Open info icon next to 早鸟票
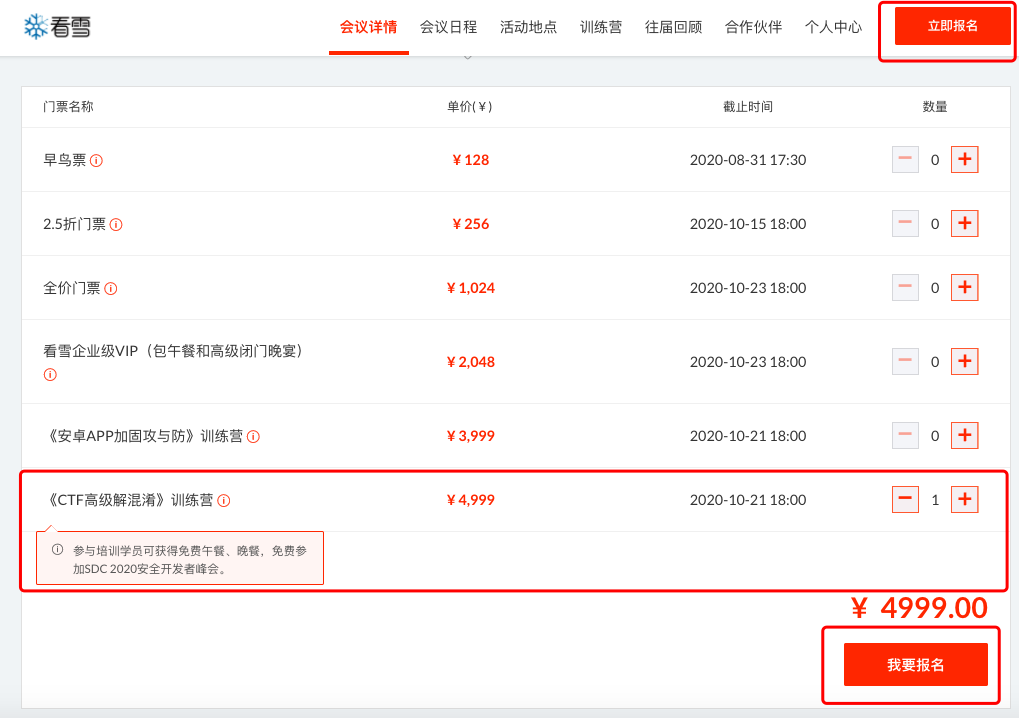1019x718 pixels. [96, 160]
